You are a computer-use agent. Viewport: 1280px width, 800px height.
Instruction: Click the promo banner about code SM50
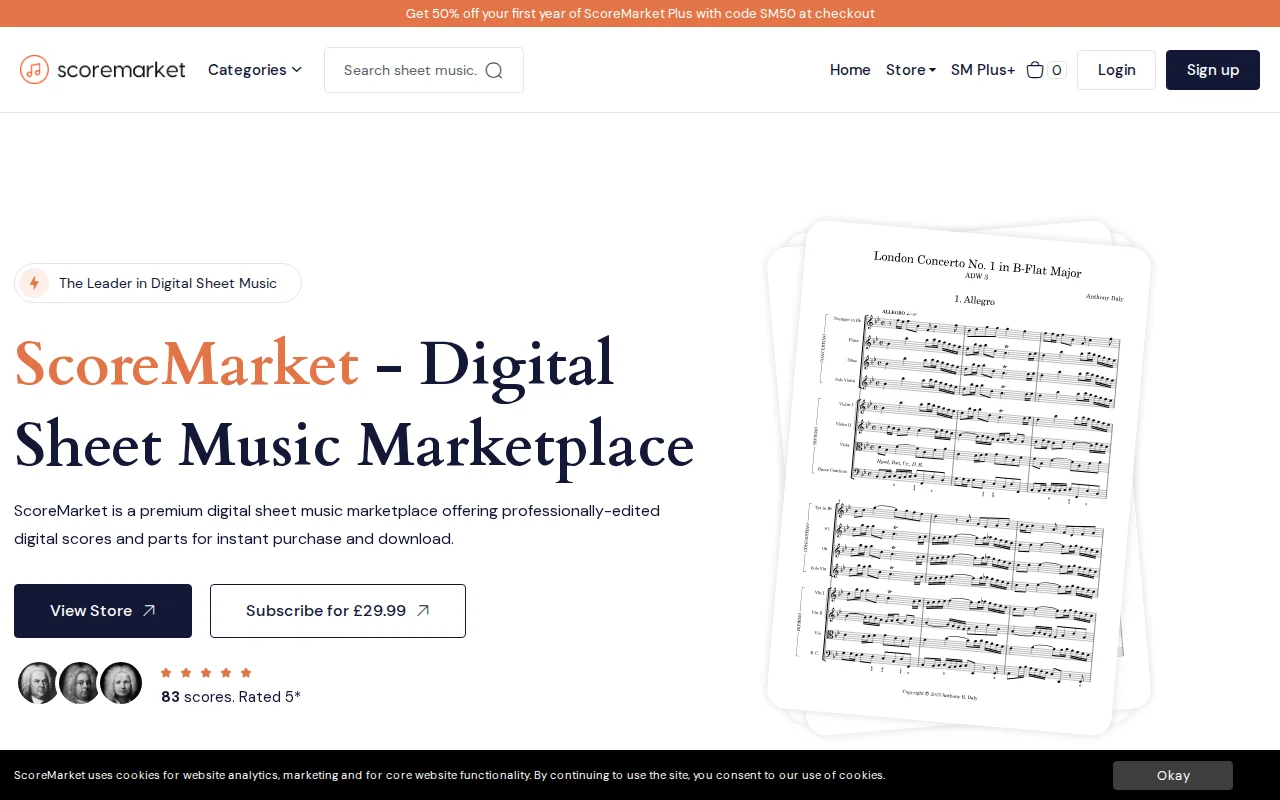click(640, 13)
